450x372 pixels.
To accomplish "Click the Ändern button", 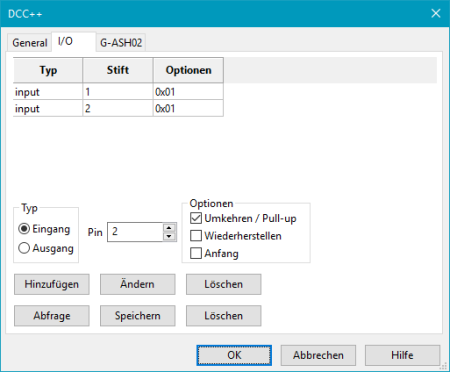I will (x=138, y=284).
